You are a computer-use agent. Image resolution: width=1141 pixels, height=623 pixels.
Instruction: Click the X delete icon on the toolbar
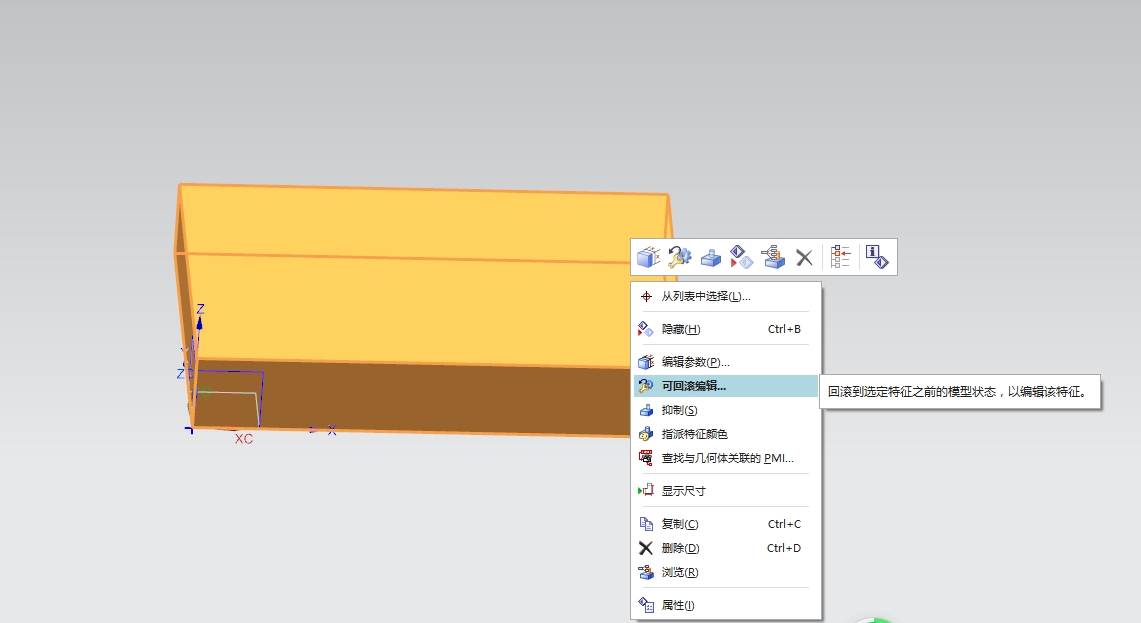pos(804,257)
